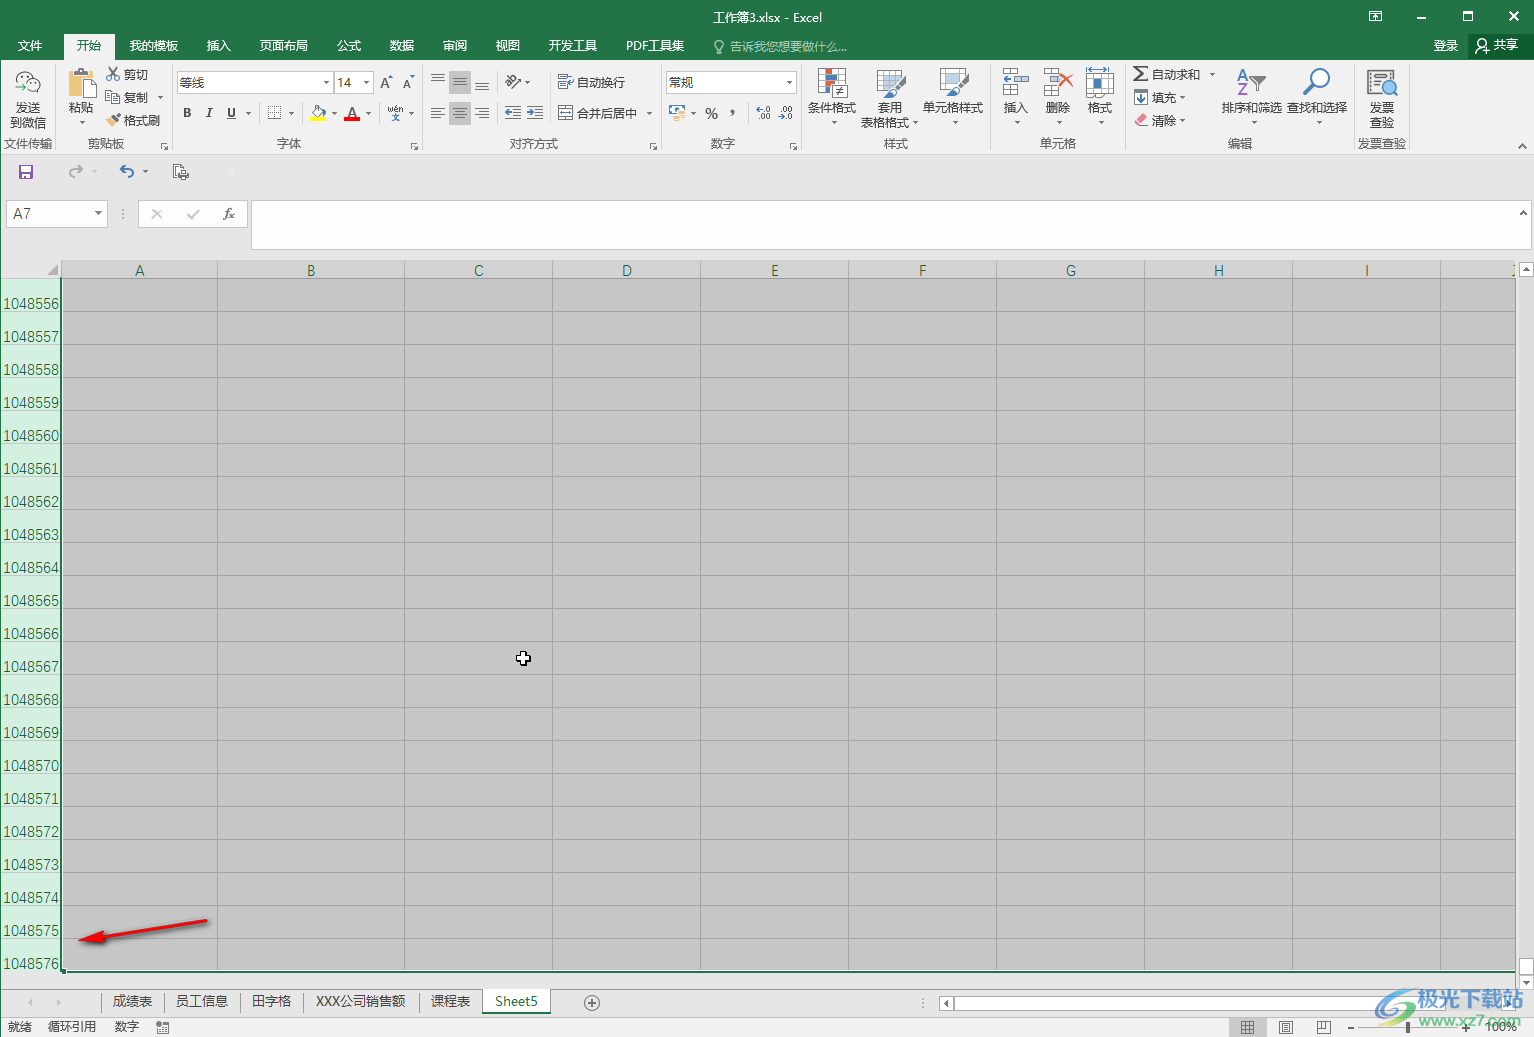Switch to the Page Layout tab
Image resolution: width=1534 pixels, height=1037 pixels.
(284, 46)
